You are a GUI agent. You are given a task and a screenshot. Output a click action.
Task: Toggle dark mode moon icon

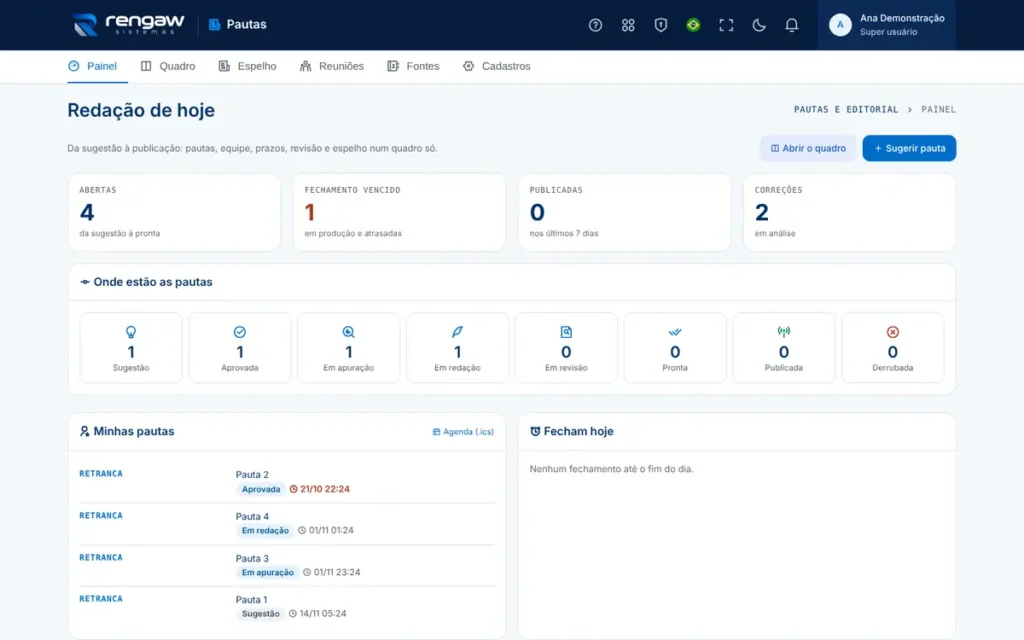tap(758, 25)
